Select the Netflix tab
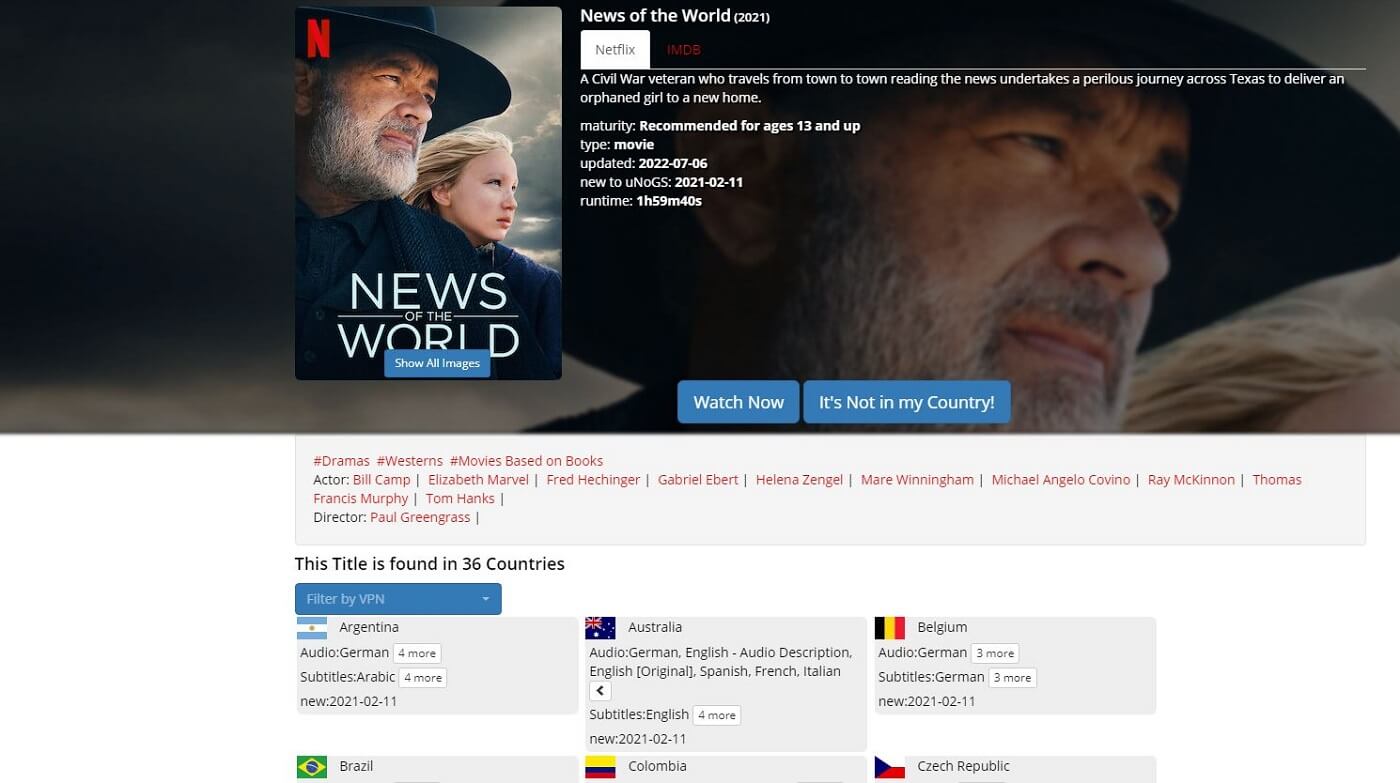1400x783 pixels. click(615, 49)
